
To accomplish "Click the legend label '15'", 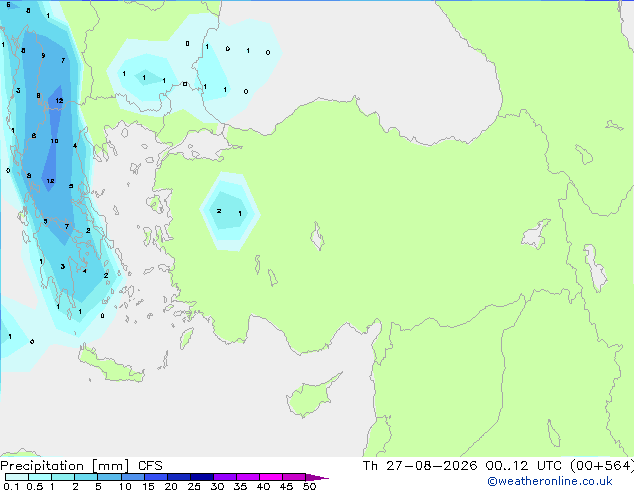I will (x=148, y=486).
